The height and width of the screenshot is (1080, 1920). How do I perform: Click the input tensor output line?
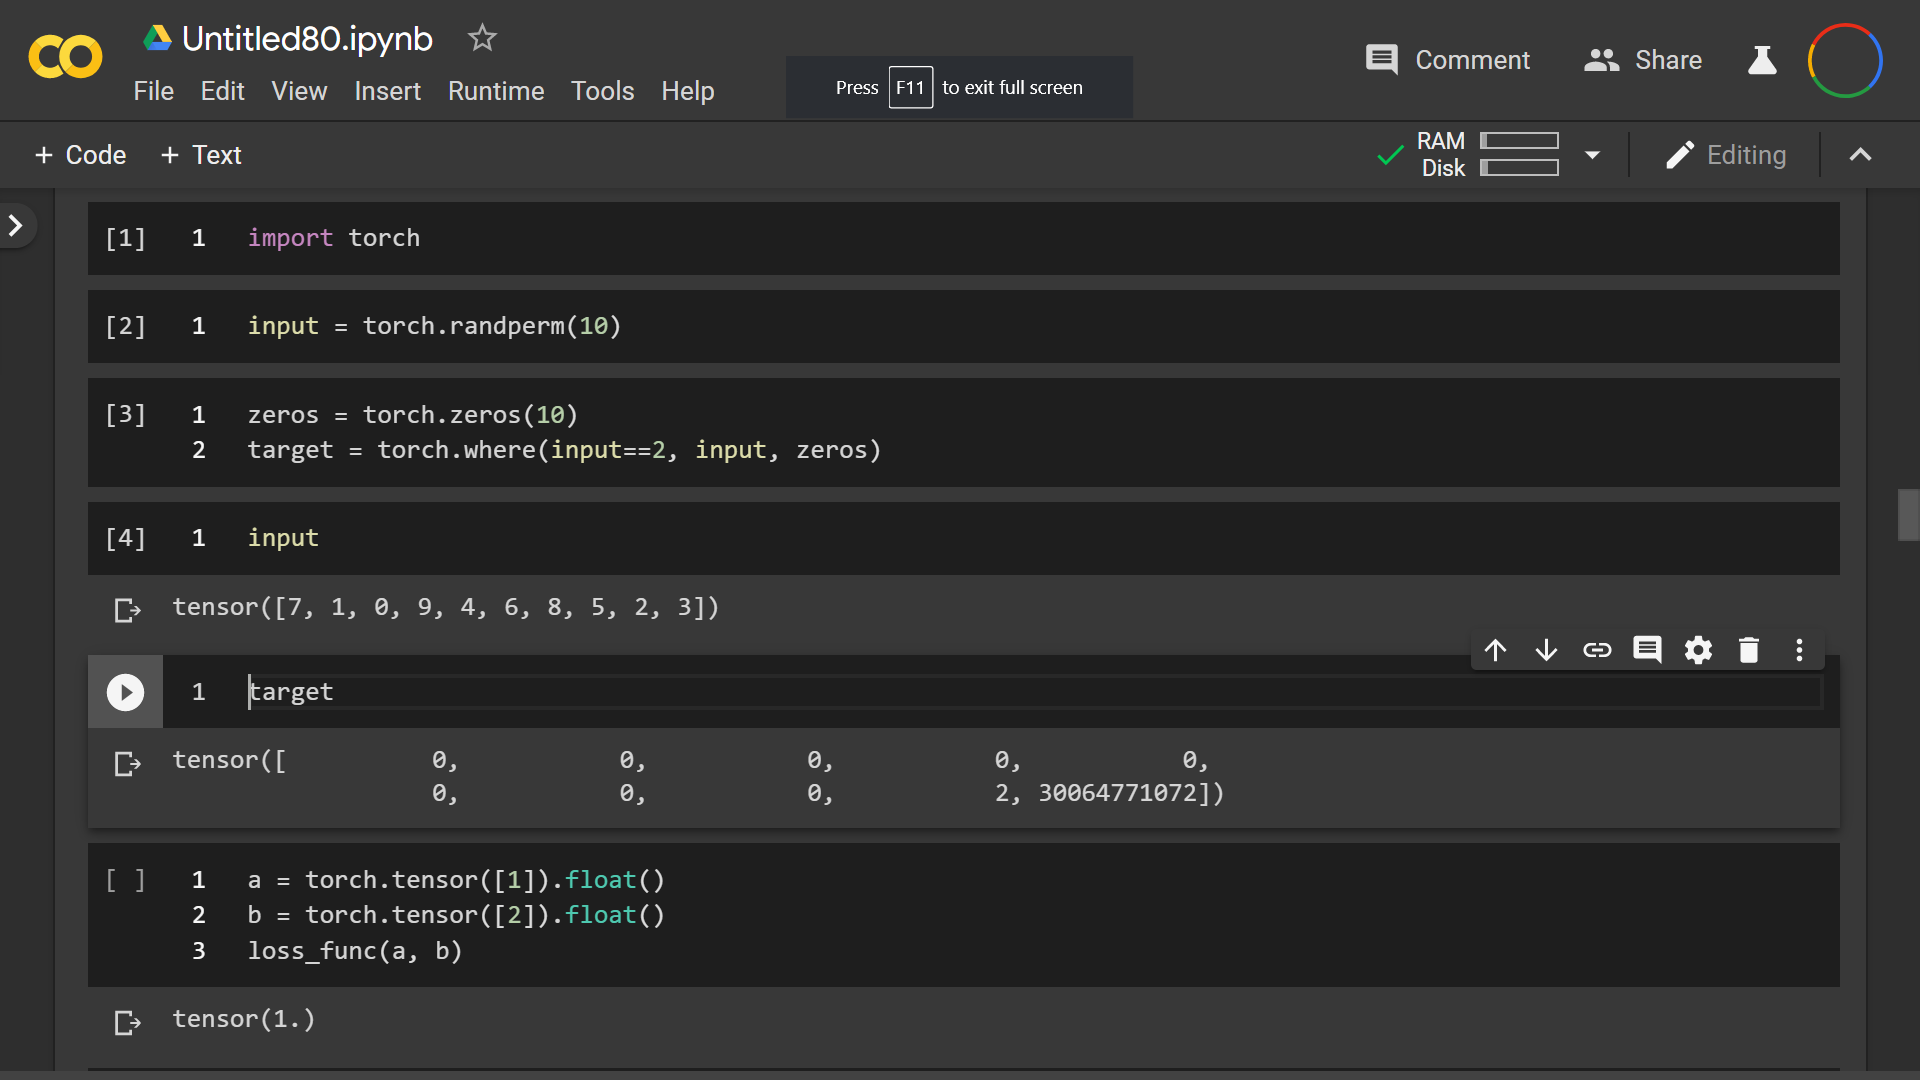(x=446, y=607)
